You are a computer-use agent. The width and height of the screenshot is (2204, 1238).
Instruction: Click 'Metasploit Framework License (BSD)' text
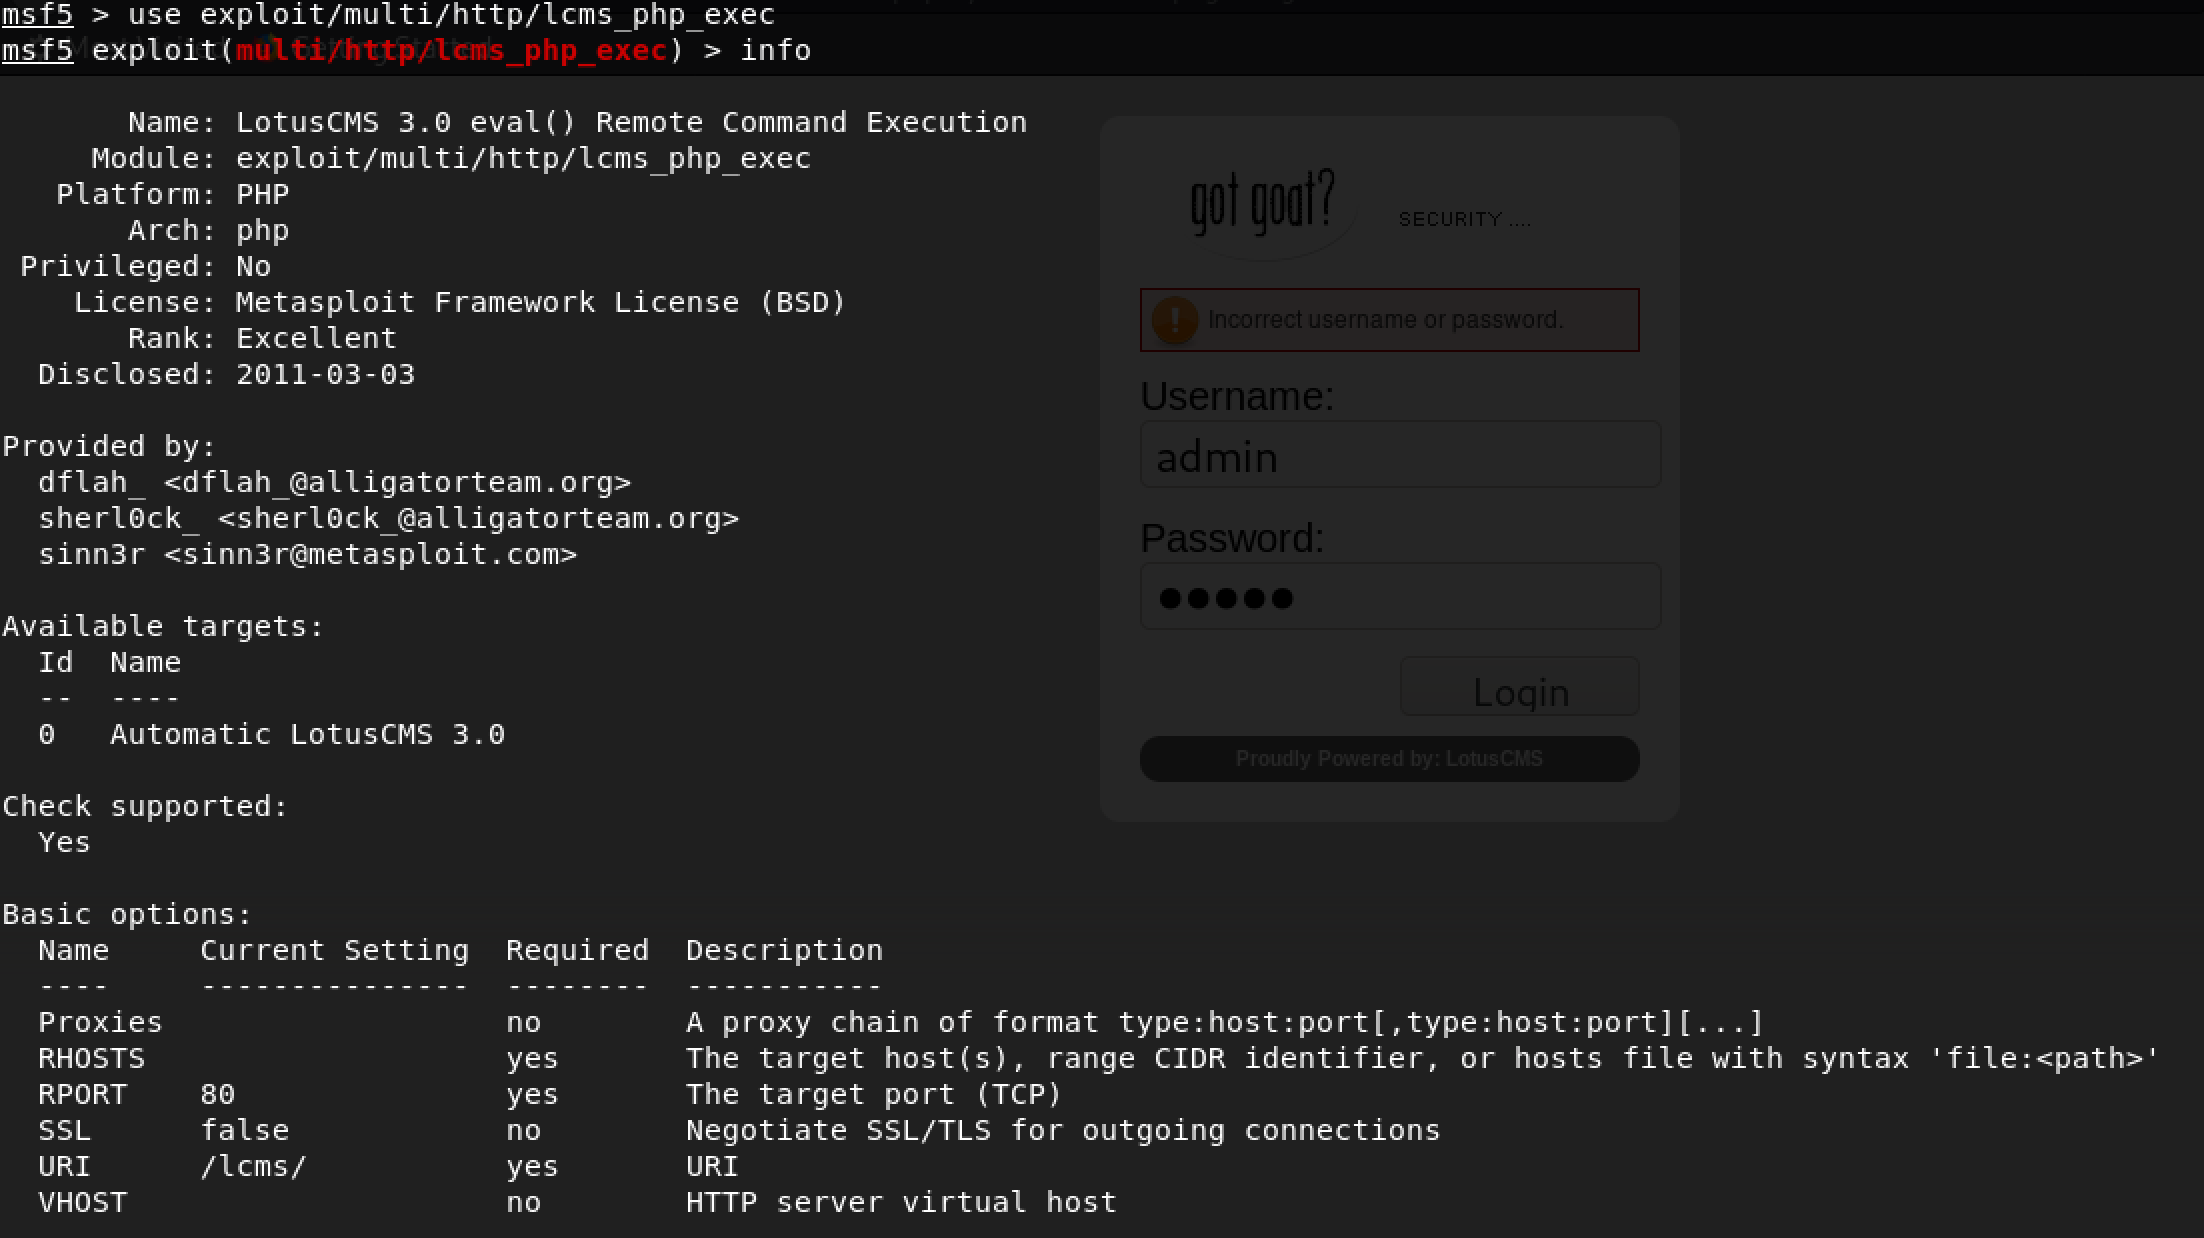coord(541,302)
